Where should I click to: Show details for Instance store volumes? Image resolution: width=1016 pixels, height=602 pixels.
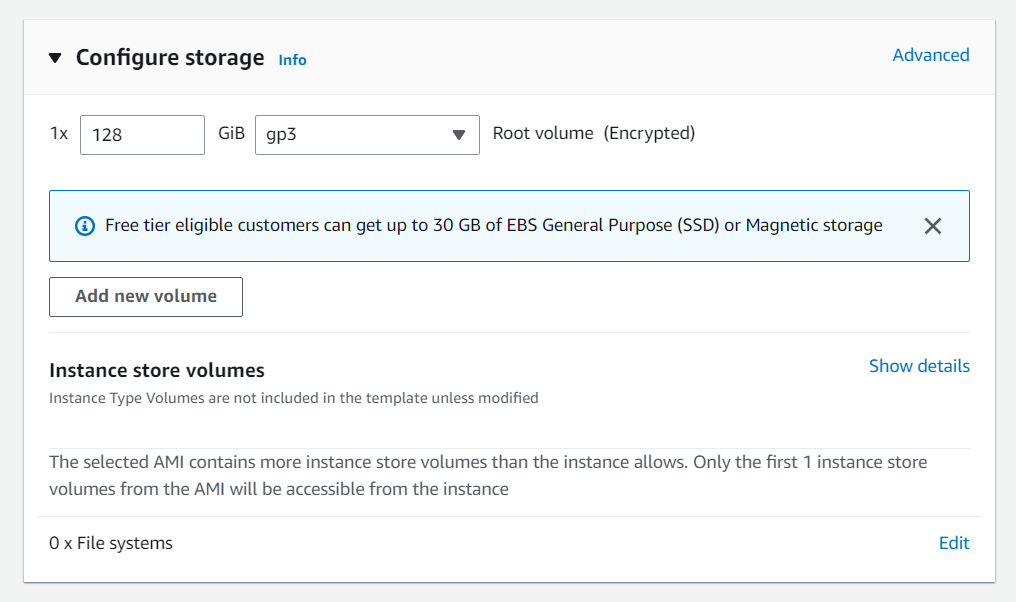[x=919, y=366]
